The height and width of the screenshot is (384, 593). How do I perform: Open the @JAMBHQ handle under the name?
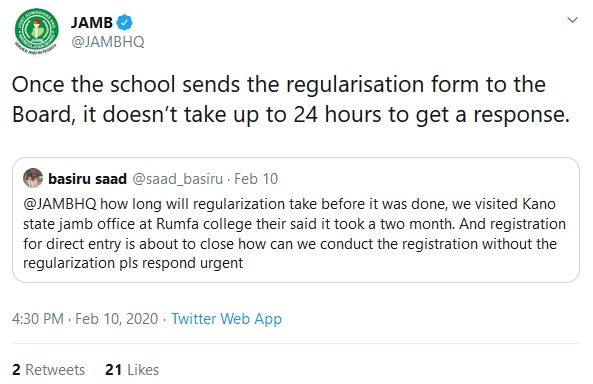[x=108, y=42]
